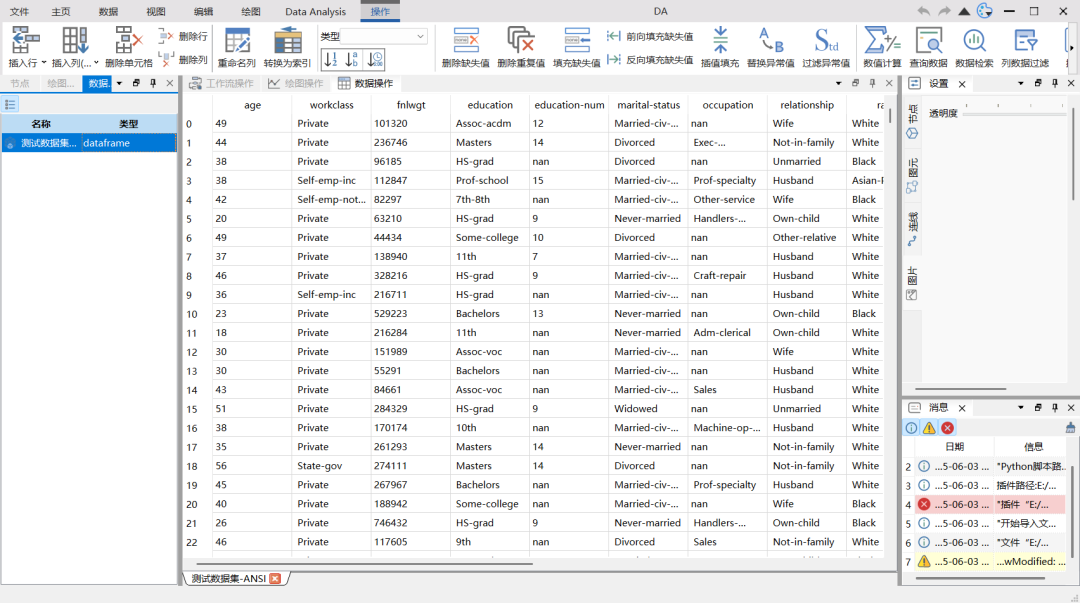Switch to the 绘图操作 tab
This screenshot has height=603, width=1080.
click(296, 83)
